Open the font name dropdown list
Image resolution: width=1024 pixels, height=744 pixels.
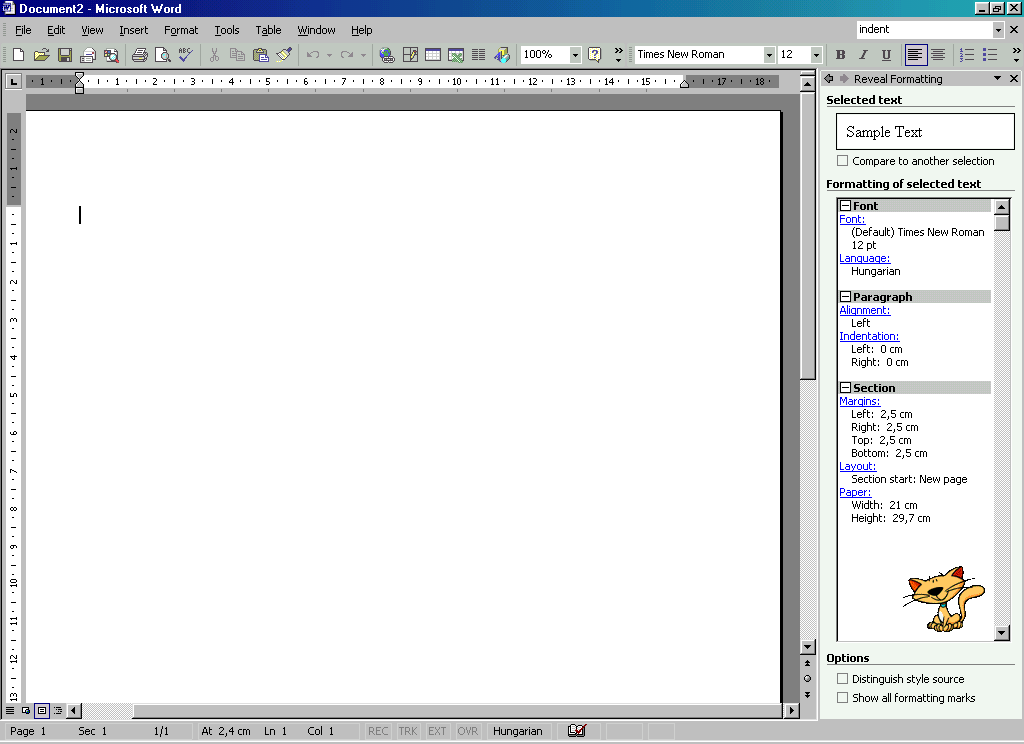(769, 55)
